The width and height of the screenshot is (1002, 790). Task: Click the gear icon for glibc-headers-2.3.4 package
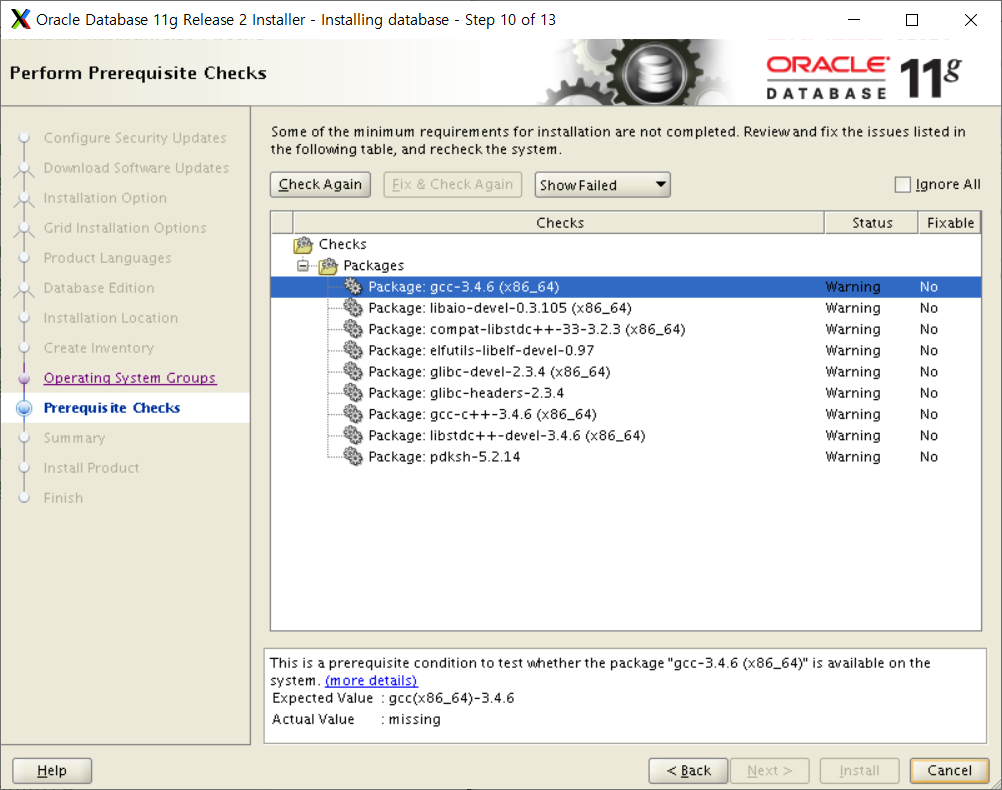[x=353, y=392]
